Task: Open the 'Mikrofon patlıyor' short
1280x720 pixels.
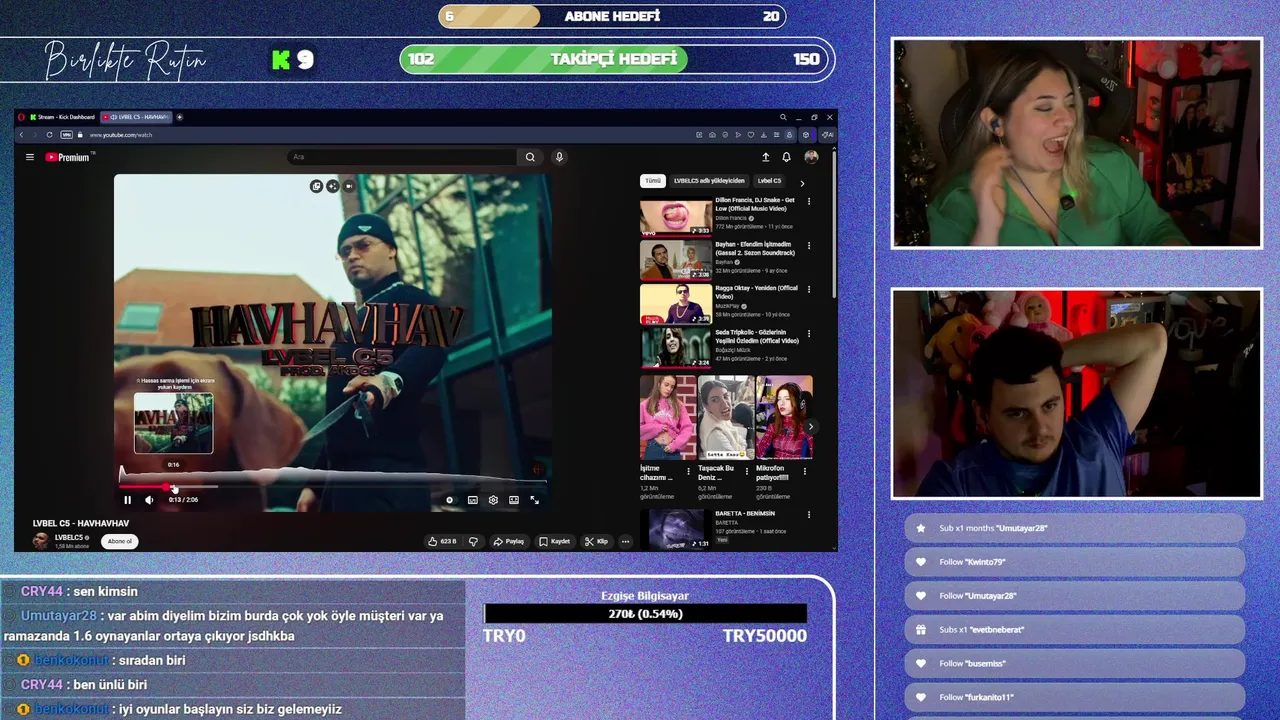Action: point(784,418)
